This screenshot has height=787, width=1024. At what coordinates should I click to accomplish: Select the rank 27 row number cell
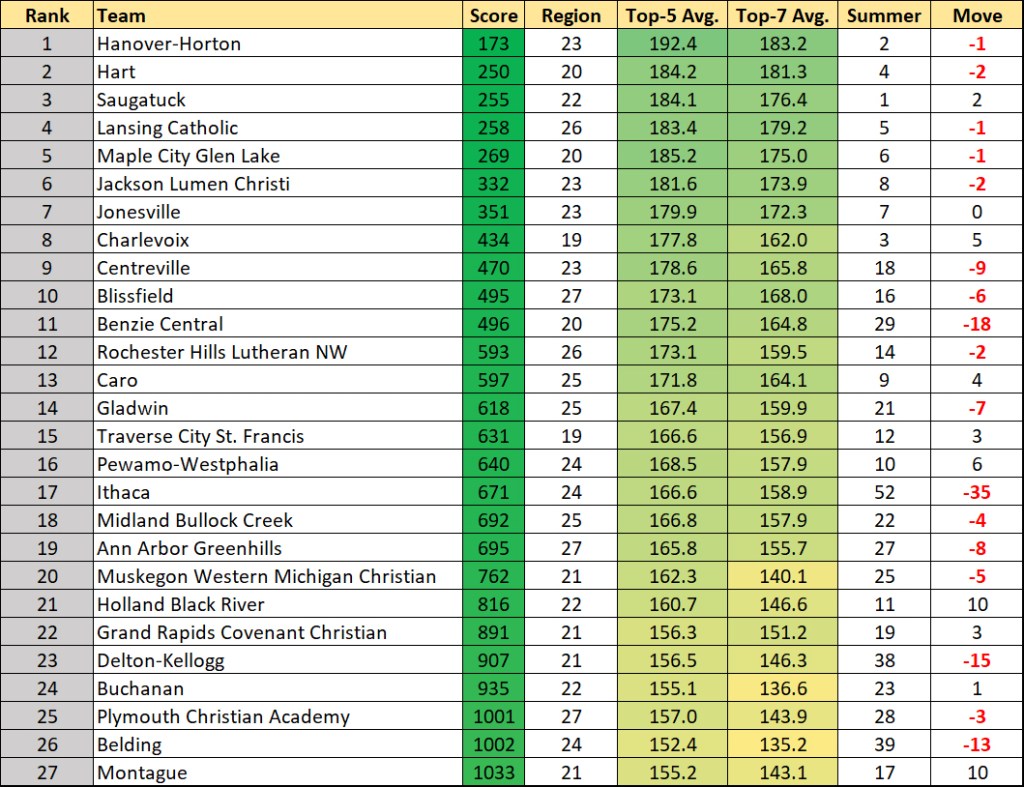coord(47,773)
